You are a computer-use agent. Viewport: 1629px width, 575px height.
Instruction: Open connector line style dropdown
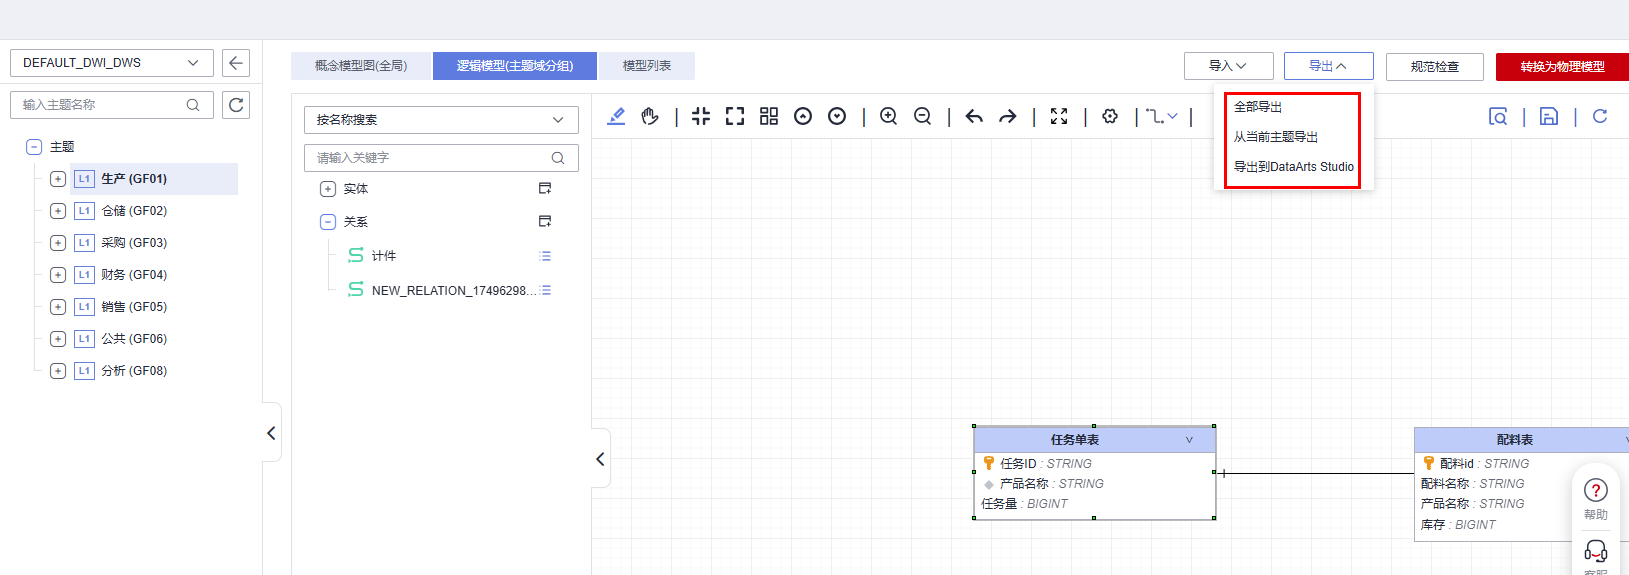1162,116
